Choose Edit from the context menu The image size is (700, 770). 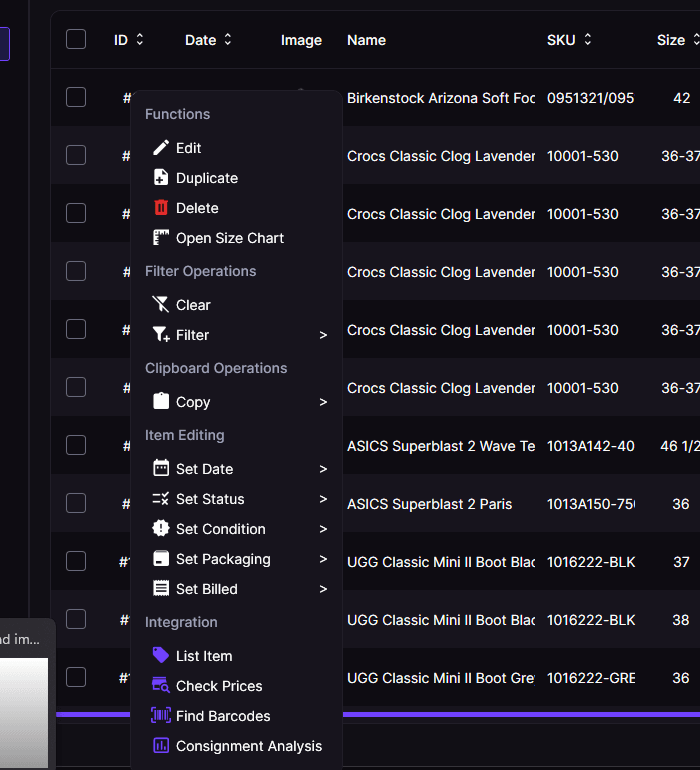[x=236, y=148]
